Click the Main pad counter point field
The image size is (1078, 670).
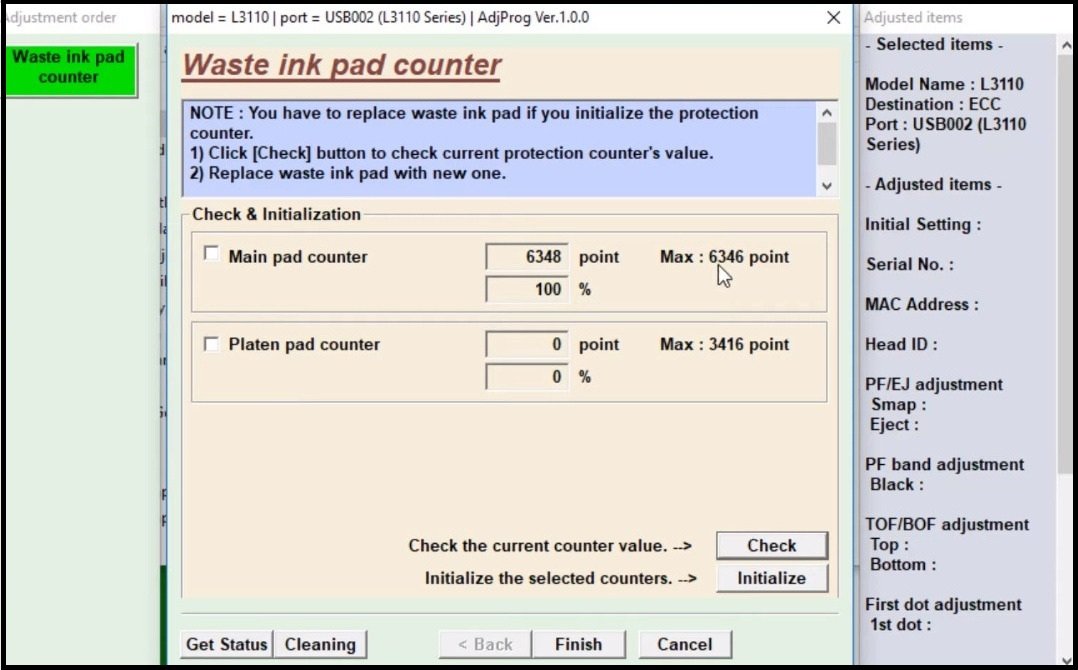point(527,257)
